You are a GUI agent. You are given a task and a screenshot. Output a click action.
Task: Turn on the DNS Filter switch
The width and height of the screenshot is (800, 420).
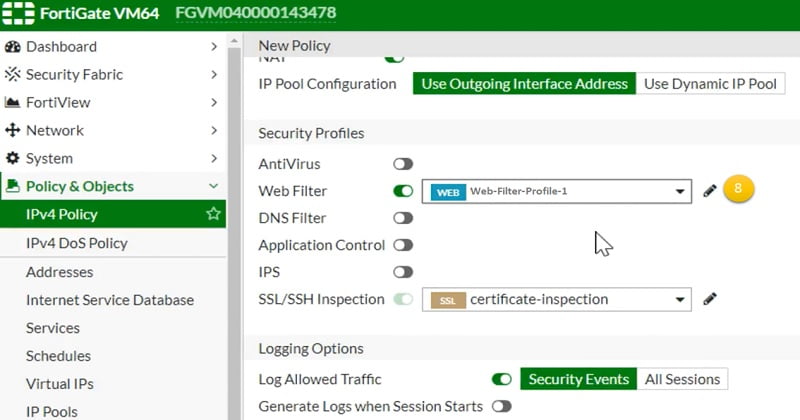403,218
